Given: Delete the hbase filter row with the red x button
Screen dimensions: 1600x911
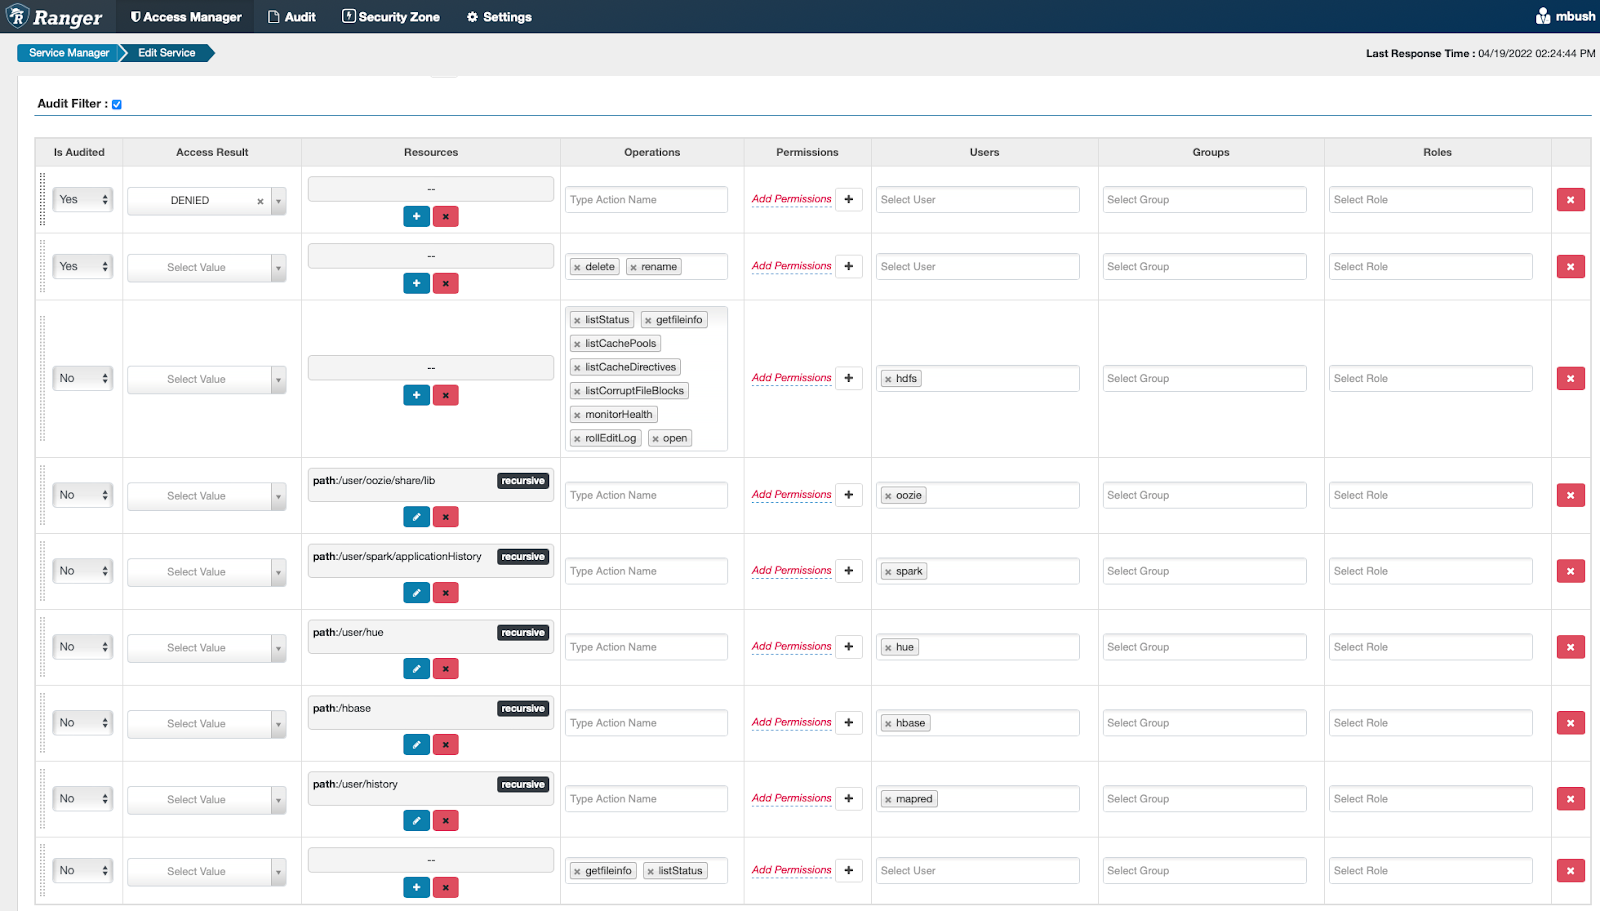Looking at the screenshot, I should coord(1570,722).
